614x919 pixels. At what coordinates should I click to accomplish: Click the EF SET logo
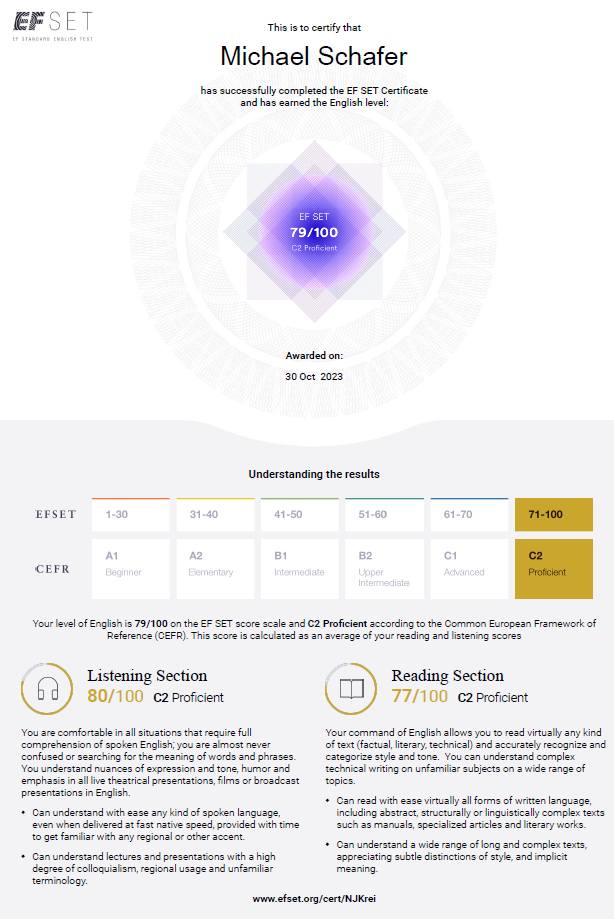pyautogui.click(x=53, y=26)
